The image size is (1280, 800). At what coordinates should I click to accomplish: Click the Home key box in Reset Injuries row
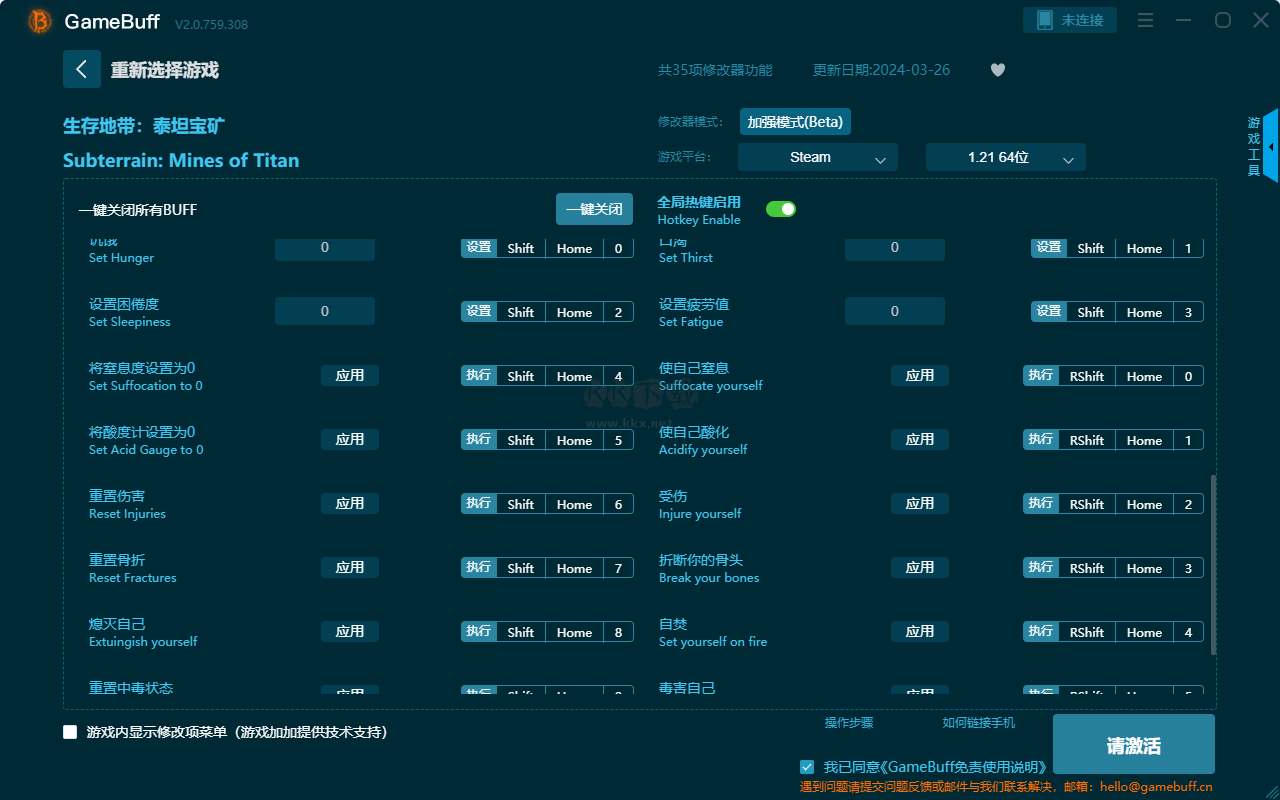pyautogui.click(x=575, y=504)
